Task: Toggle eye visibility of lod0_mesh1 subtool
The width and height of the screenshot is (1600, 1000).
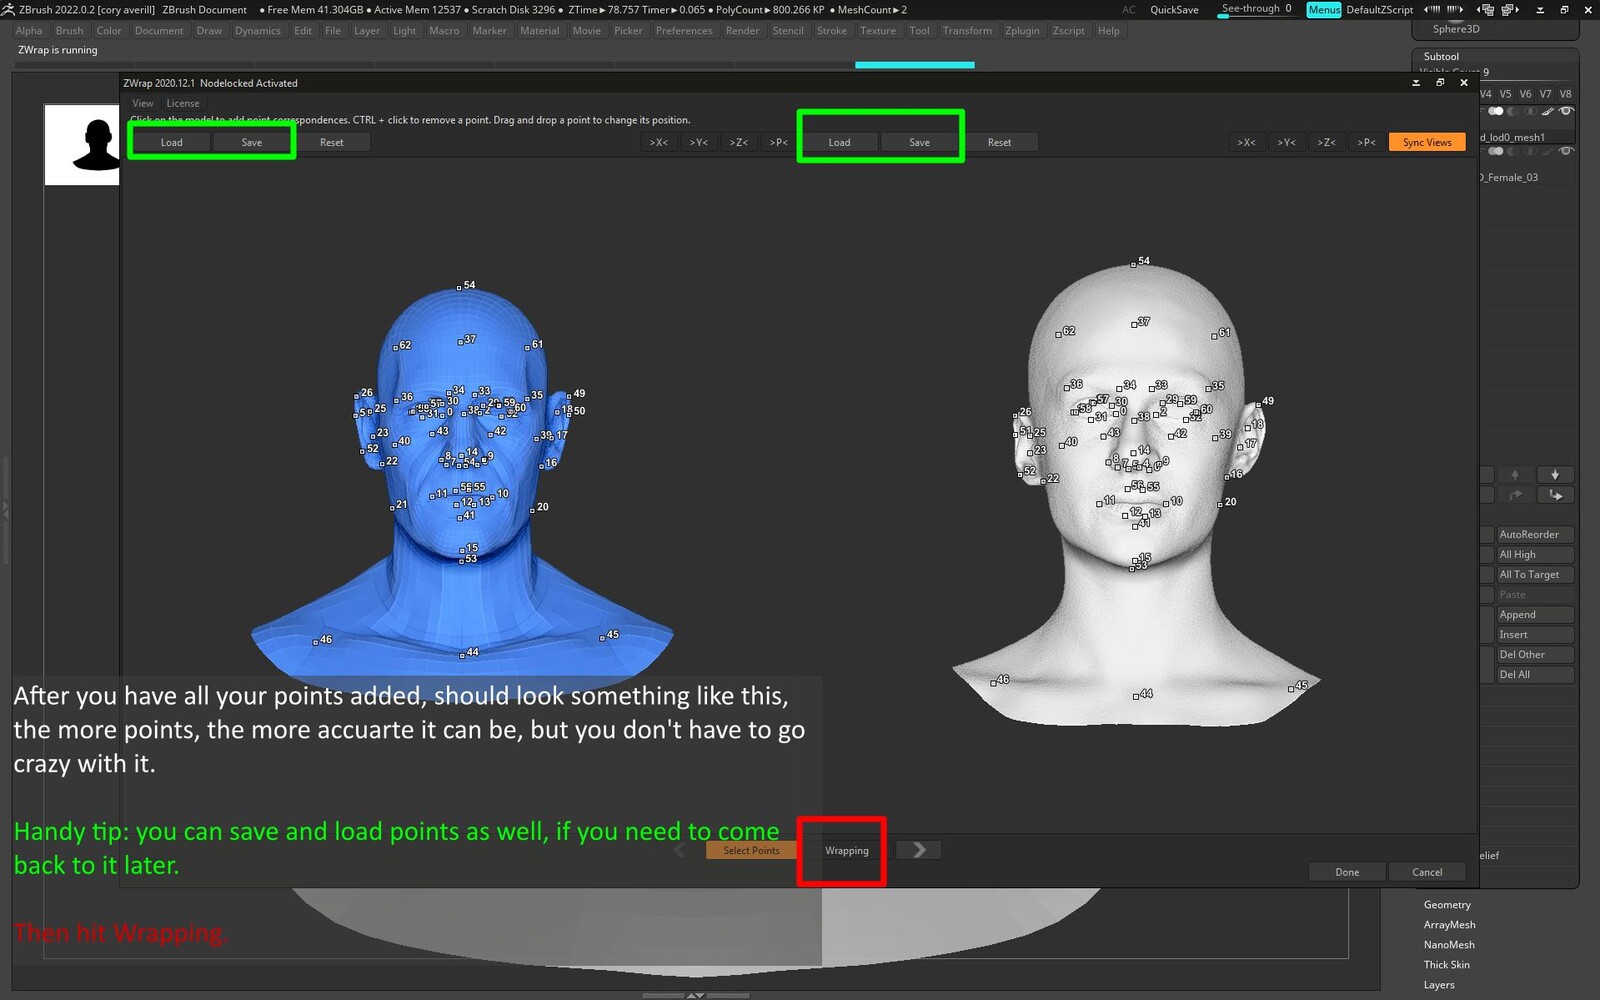Action: (1566, 111)
